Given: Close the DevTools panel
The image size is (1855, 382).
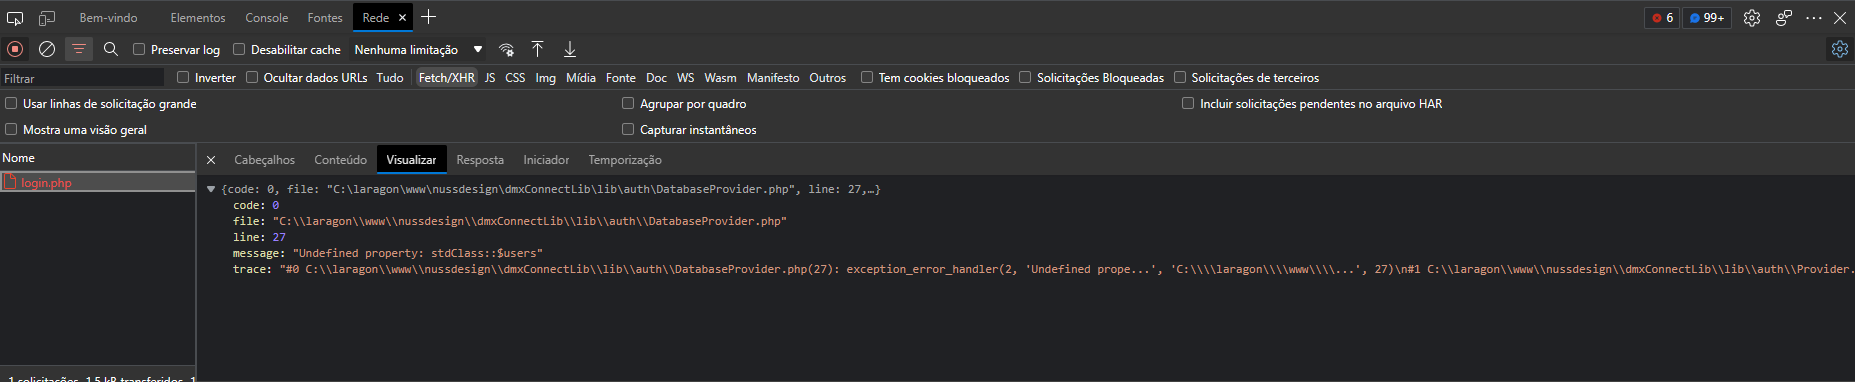Looking at the screenshot, I should (1840, 18).
